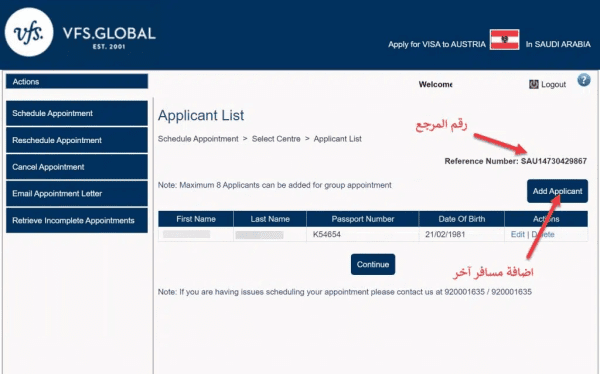Open Reschedule Appointment in the sidebar
The height and width of the screenshot is (374, 600).
(x=77, y=140)
